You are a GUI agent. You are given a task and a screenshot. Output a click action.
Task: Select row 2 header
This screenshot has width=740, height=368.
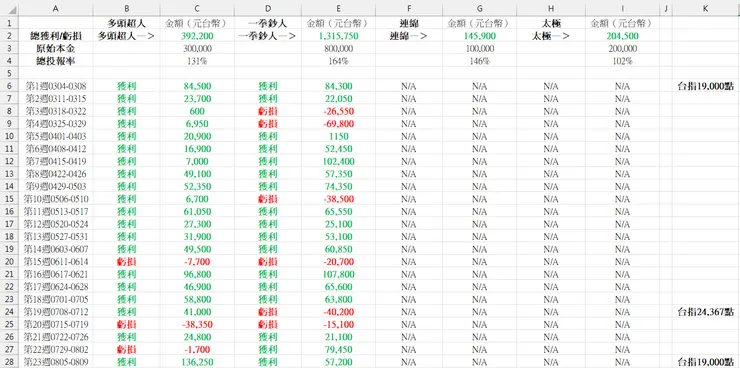point(9,36)
